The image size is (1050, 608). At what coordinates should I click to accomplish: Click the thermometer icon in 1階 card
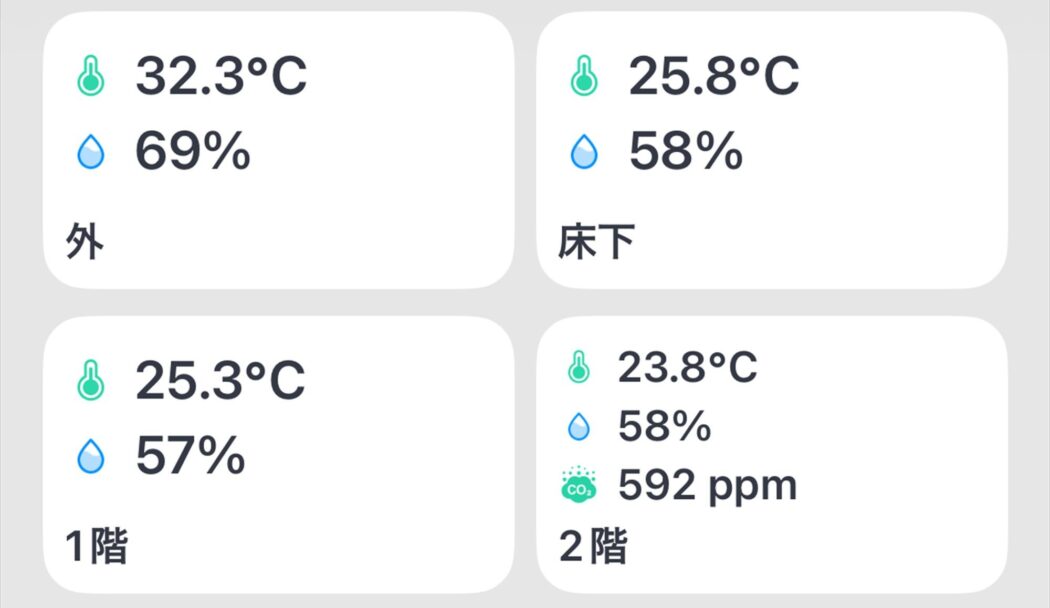click(90, 380)
